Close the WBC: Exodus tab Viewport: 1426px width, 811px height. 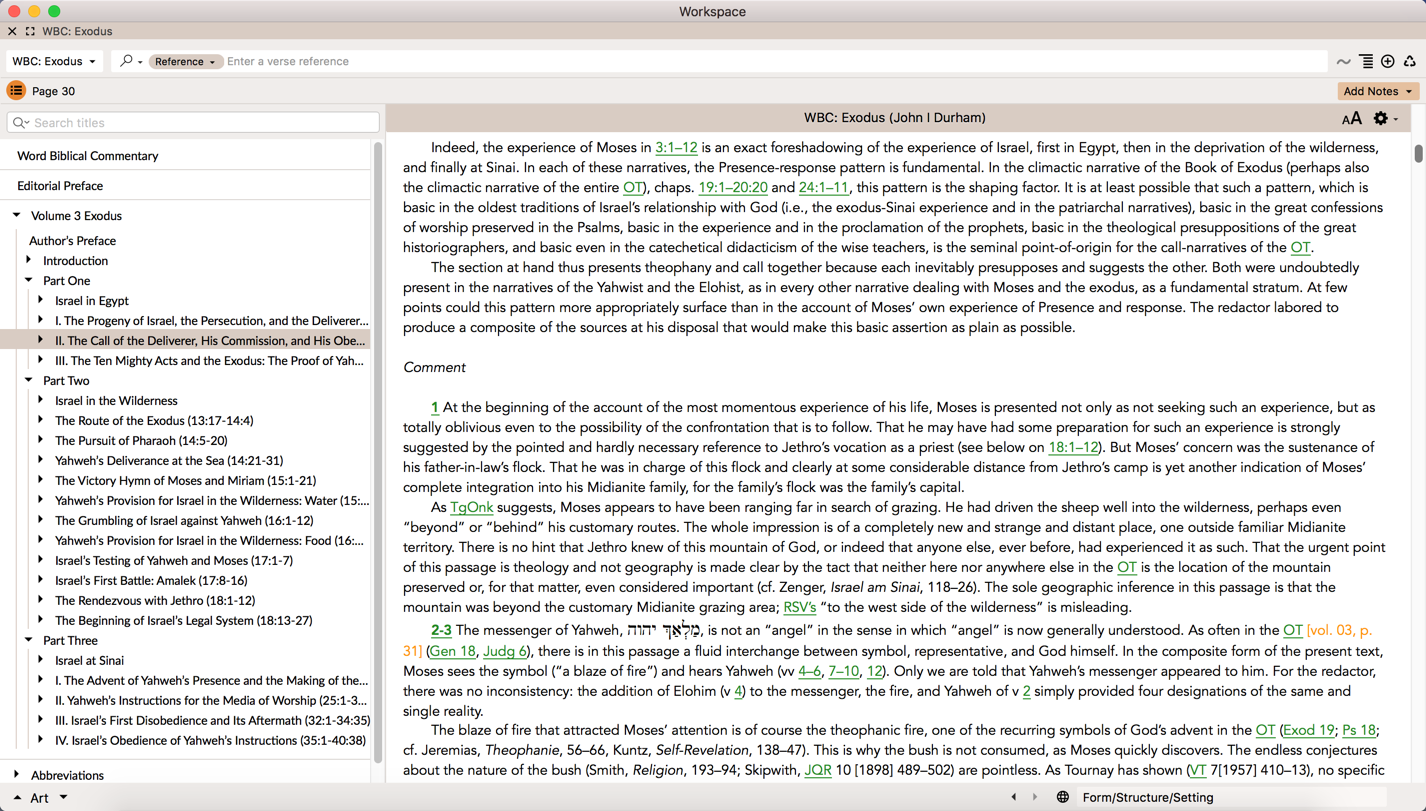(12, 31)
